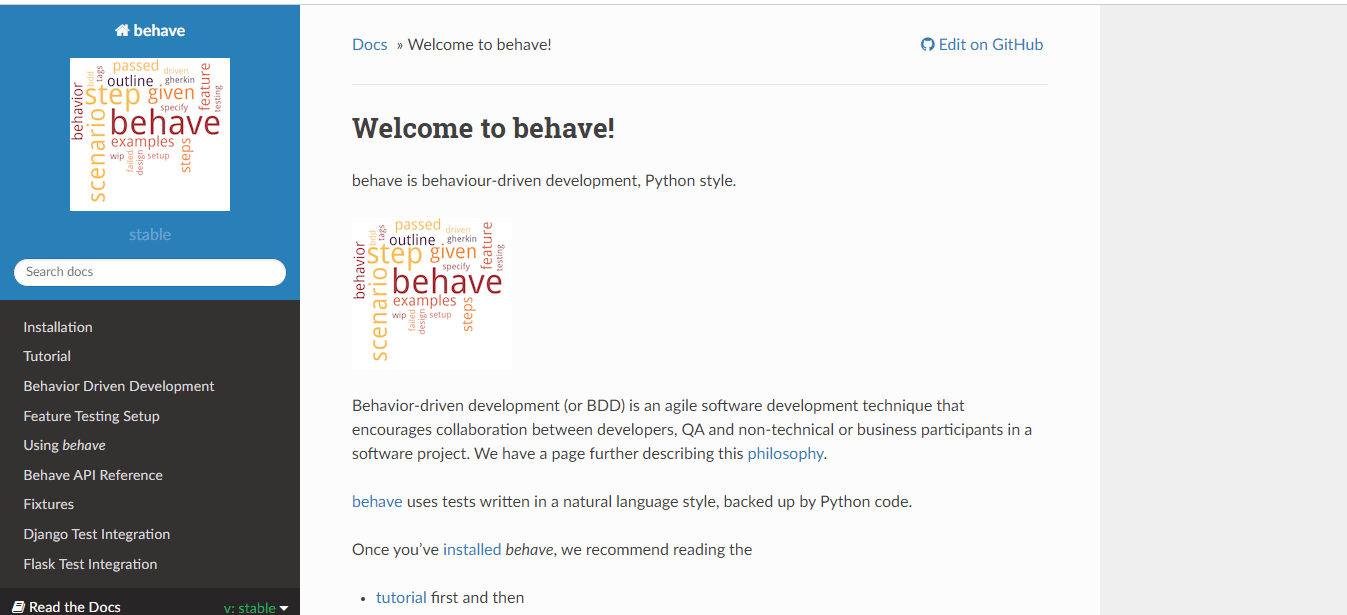Follow the philosophy hyperlink in the BDD paragraph
The image size is (1347, 615).
tap(785, 453)
